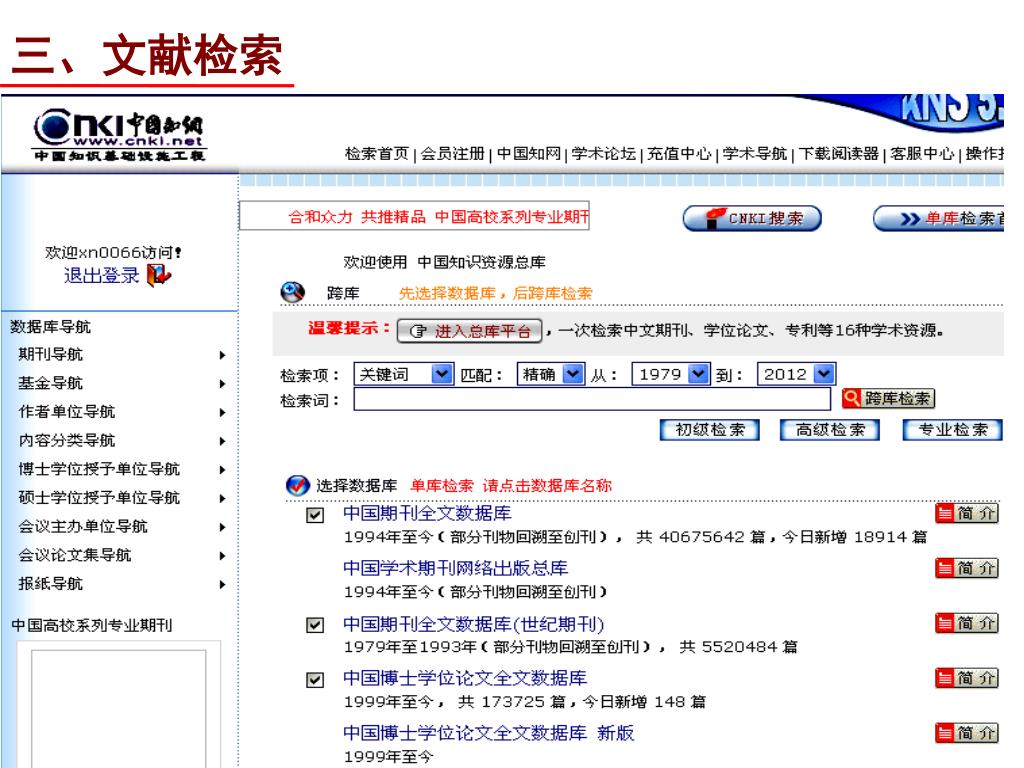Toggle checkbox for 中国期刊全文数据库(世纪期刊)
The width and height of the screenshot is (1024, 768).
pyautogui.click(x=315, y=625)
